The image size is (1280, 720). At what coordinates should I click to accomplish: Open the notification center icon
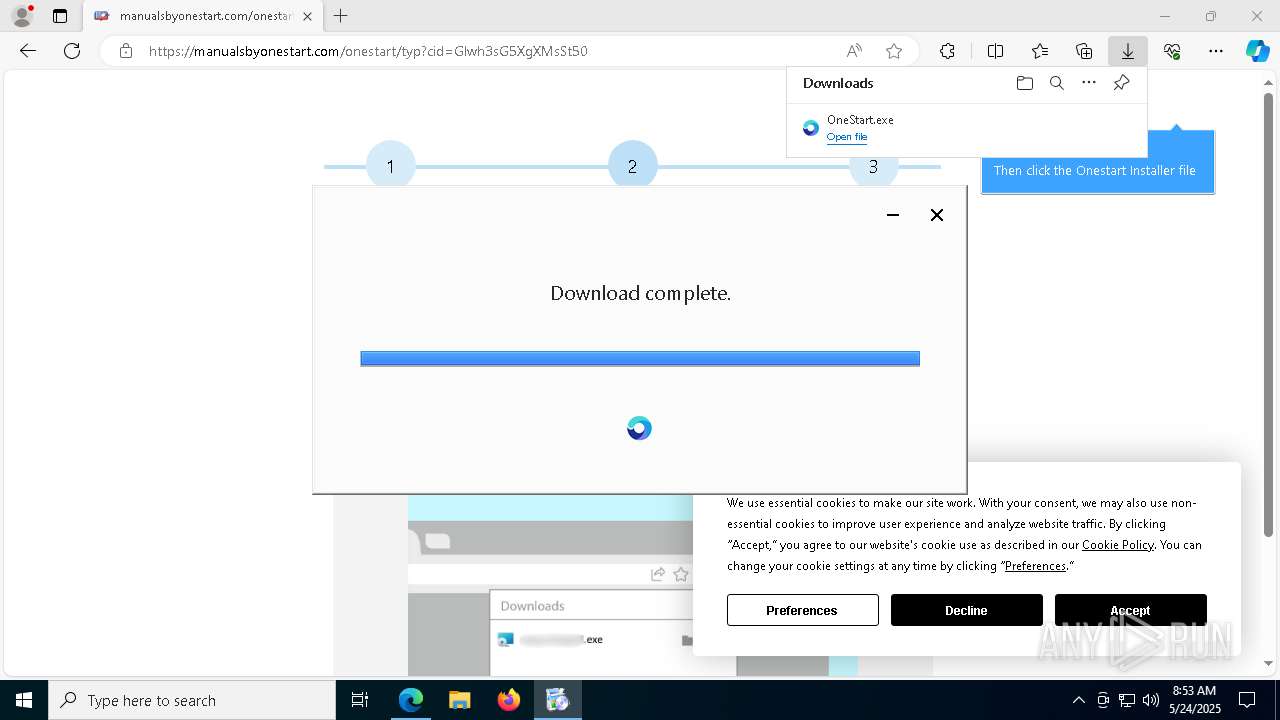click(1247, 700)
